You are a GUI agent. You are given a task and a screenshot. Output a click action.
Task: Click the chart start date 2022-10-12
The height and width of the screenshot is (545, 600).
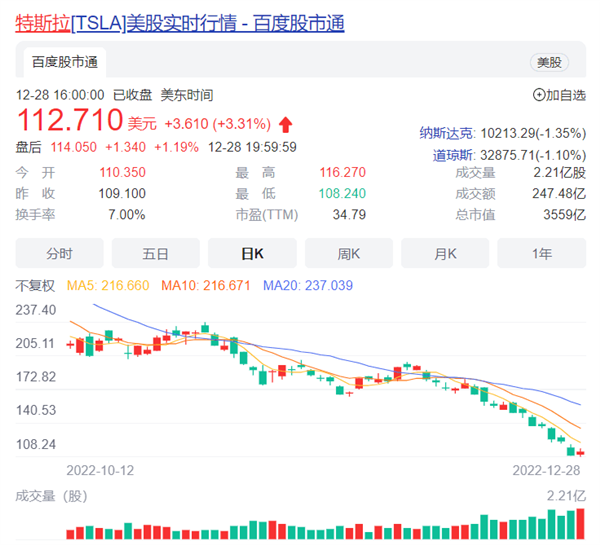tap(100, 470)
